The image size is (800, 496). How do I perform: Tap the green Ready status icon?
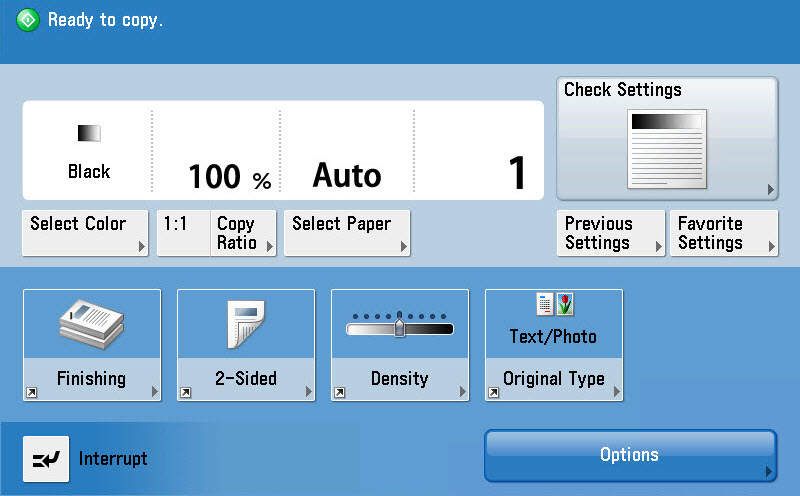(x=28, y=20)
